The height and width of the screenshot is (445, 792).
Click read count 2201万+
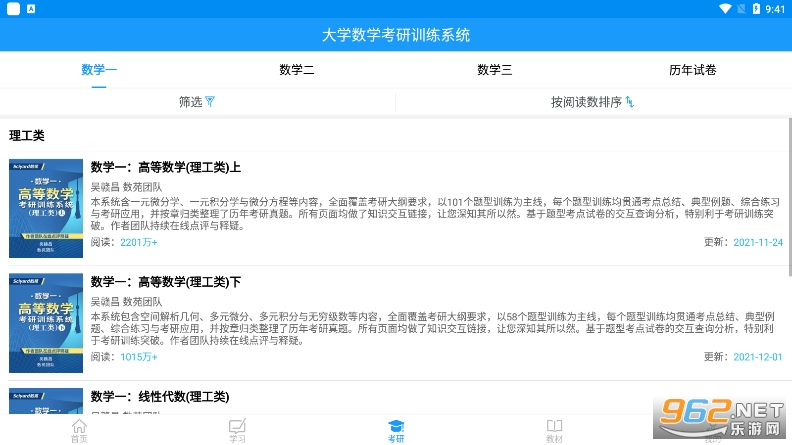tap(139, 242)
